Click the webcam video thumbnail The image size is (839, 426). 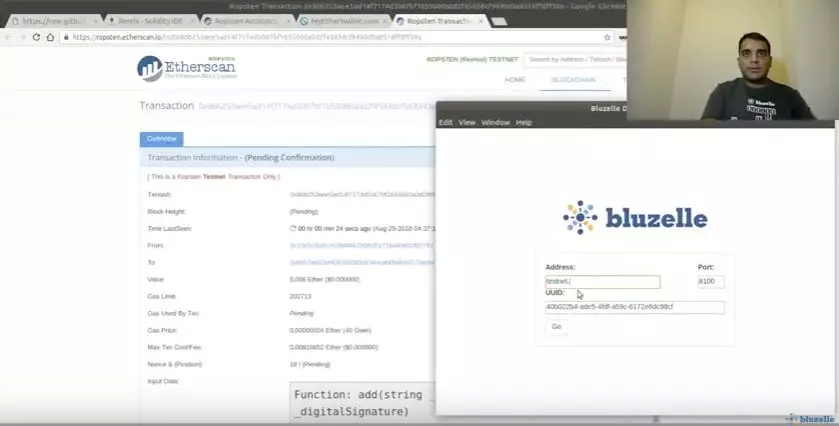click(x=733, y=60)
